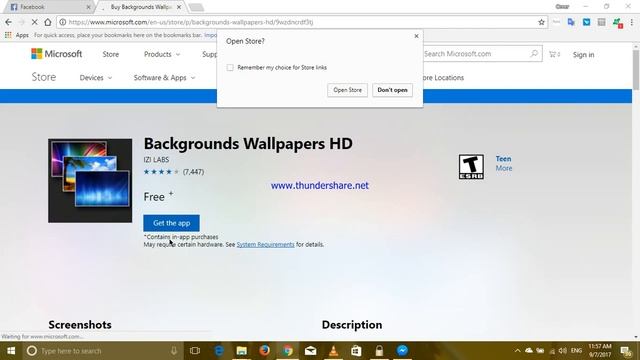This screenshot has height=360, width=640.
Task: Click Get the app button
Action: coord(171,223)
